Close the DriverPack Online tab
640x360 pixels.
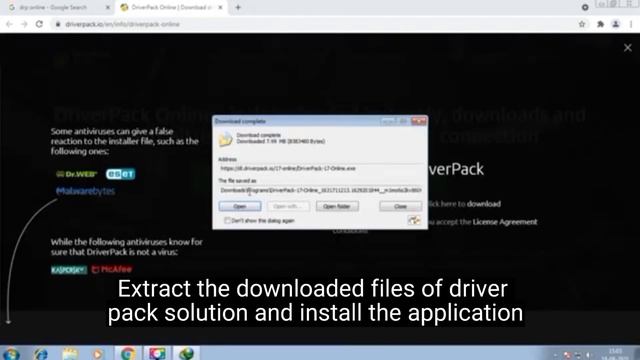(220, 7)
